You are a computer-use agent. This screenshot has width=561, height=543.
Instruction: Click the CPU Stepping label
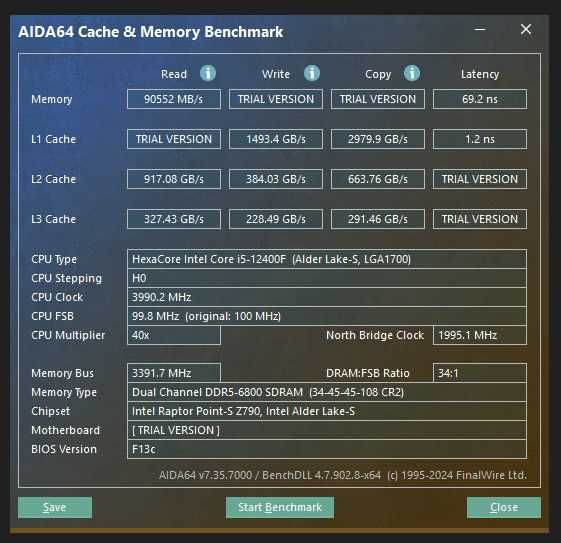(67, 279)
